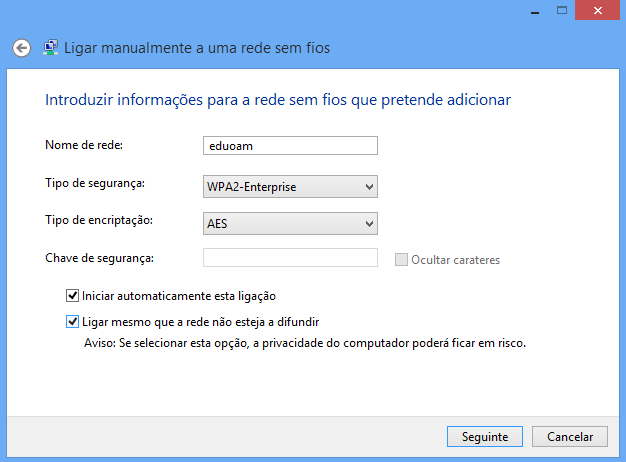The image size is (626, 462).
Task: Open the Tipo de segurança WPA2-Enterprise dropdown
Action: 290,186
